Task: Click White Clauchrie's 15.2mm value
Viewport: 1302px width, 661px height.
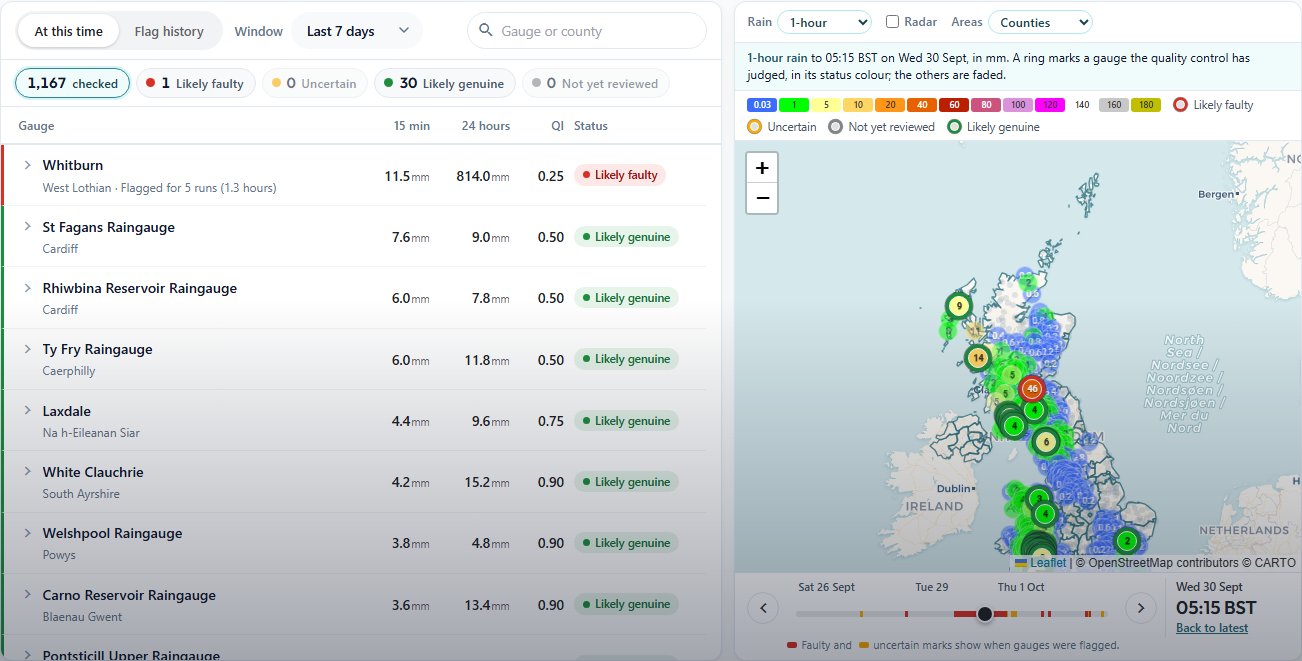Action: (x=486, y=482)
